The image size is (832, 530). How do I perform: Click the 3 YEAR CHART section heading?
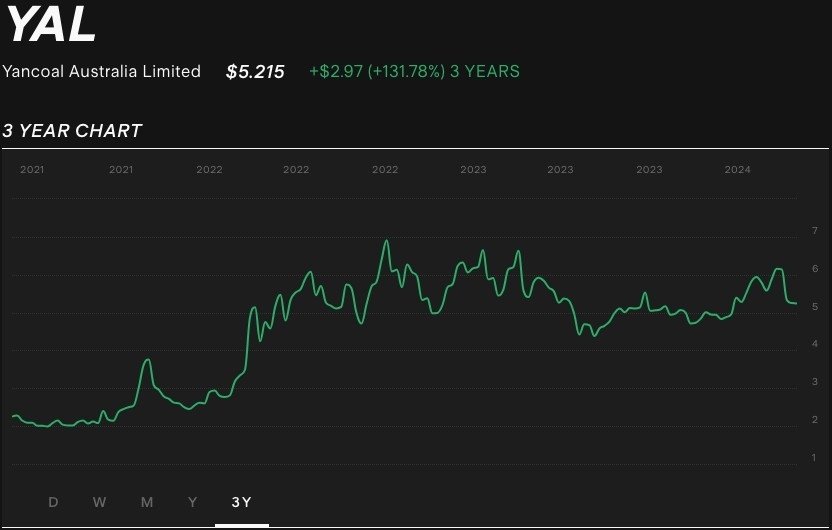pos(72,131)
